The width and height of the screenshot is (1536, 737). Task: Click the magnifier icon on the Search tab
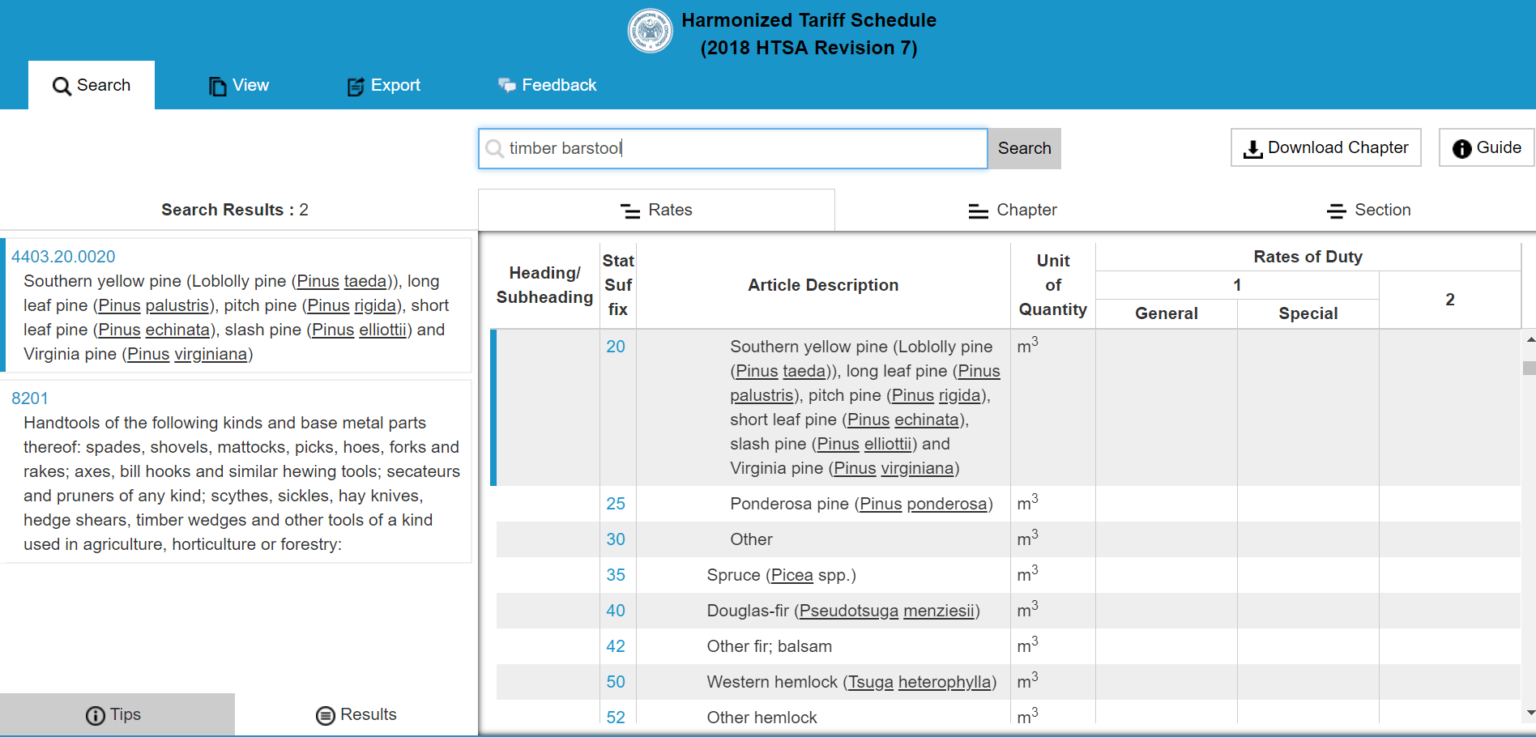61,85
